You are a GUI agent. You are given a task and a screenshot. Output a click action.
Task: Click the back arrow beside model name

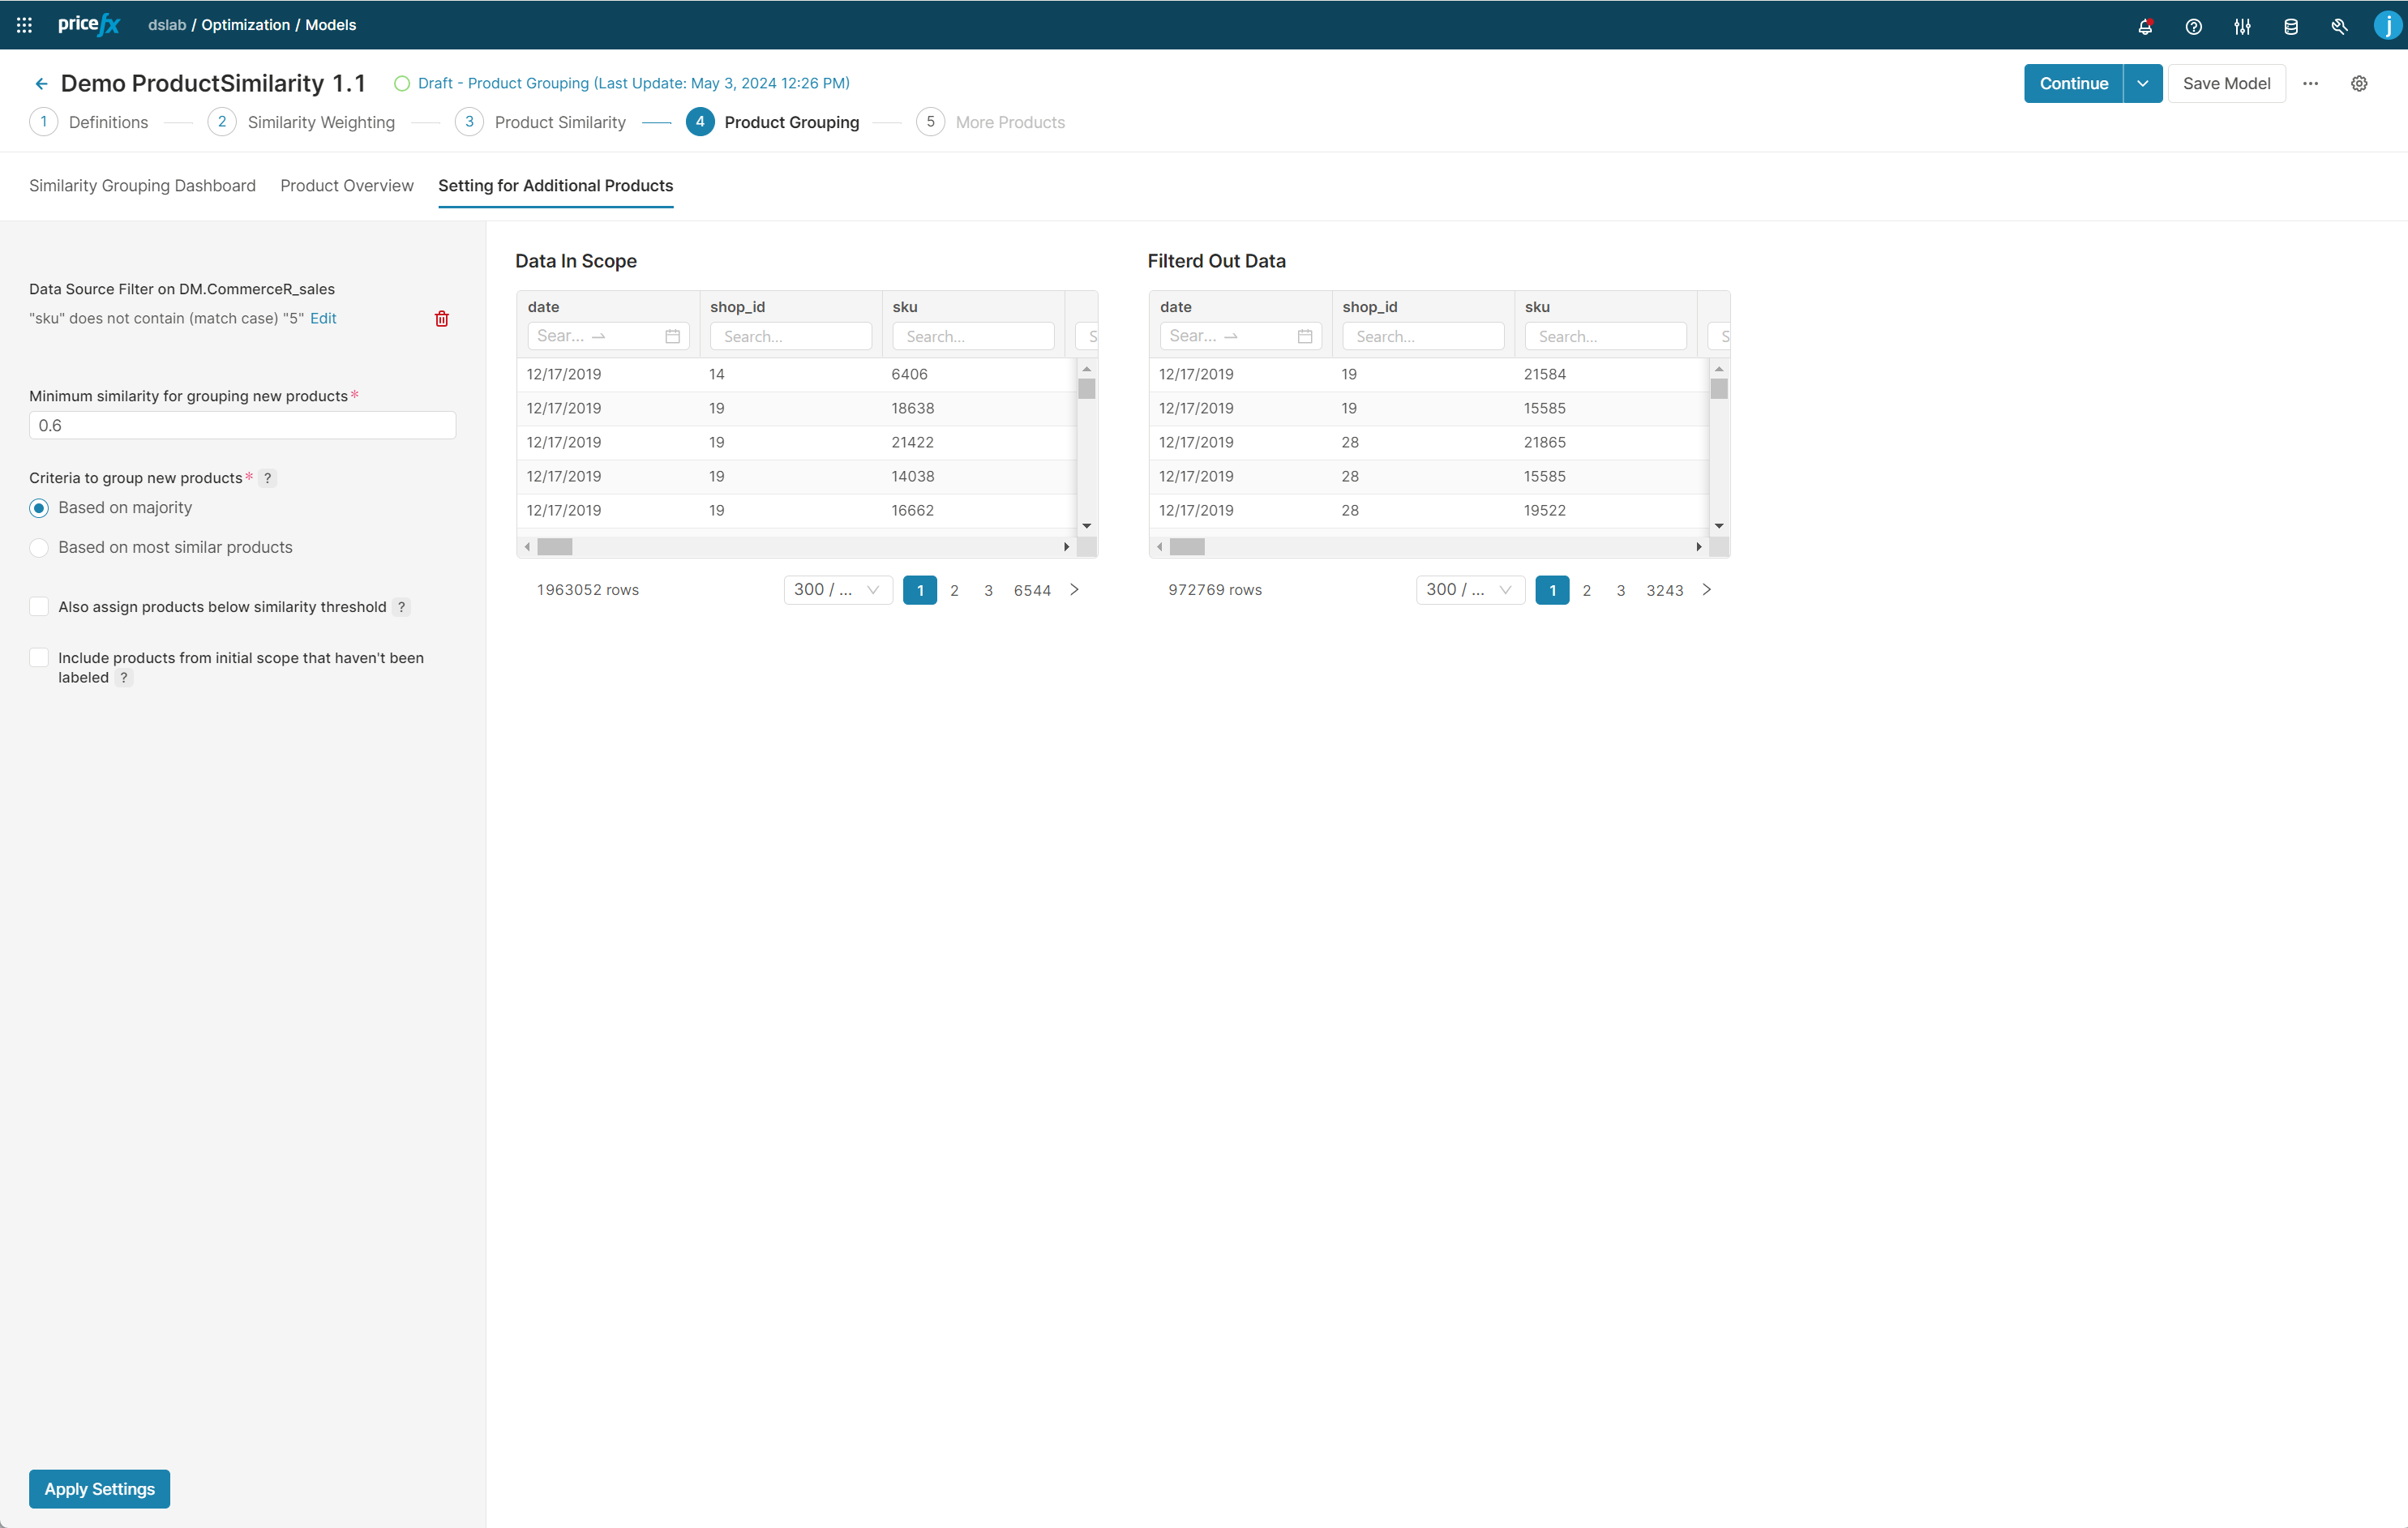(x=41, y=84)
